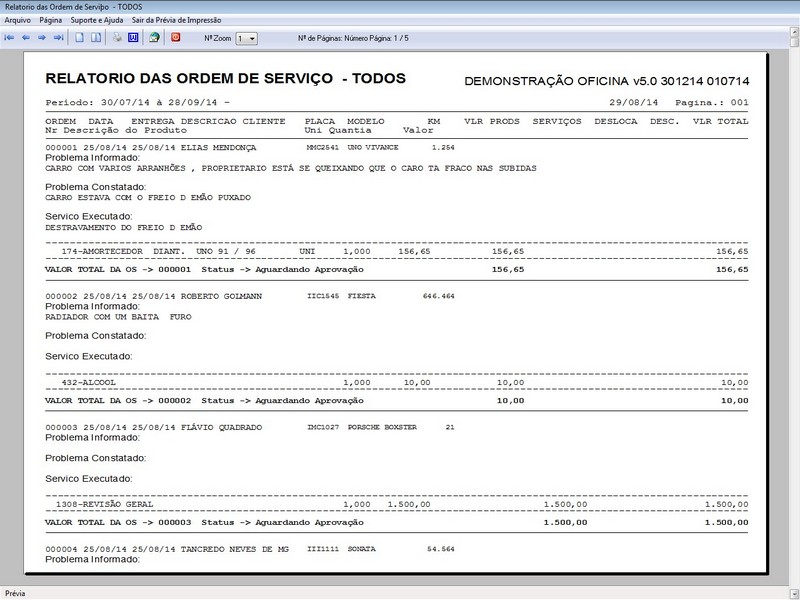This screenshot has width=800, height=600.
Task: Click the report title RELATORIO DAS ORDEM DE SERVIÇO
Action: tap(189, 79)
